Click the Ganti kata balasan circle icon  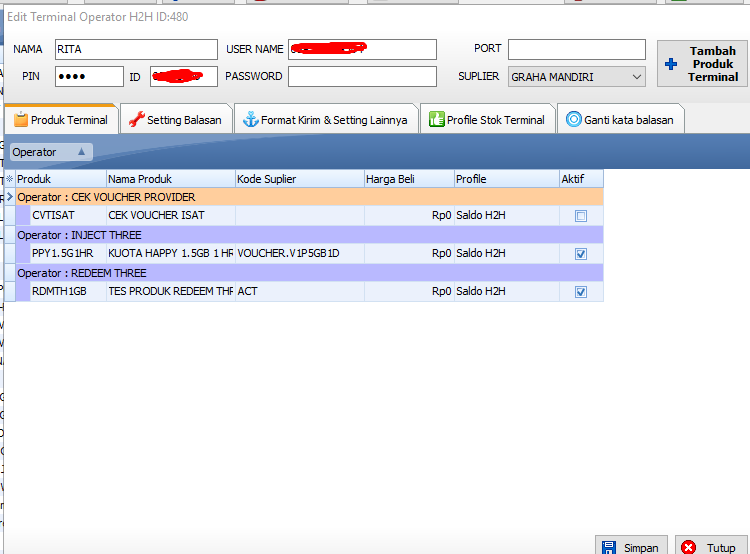(573, 120)
